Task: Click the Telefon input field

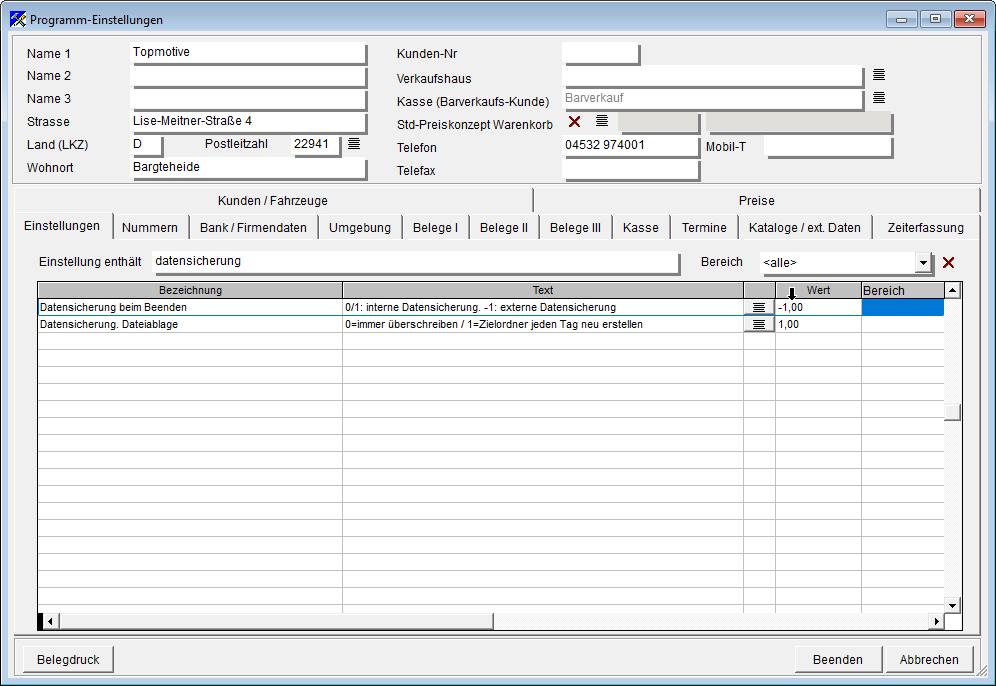Action: (x=631, y=145)
